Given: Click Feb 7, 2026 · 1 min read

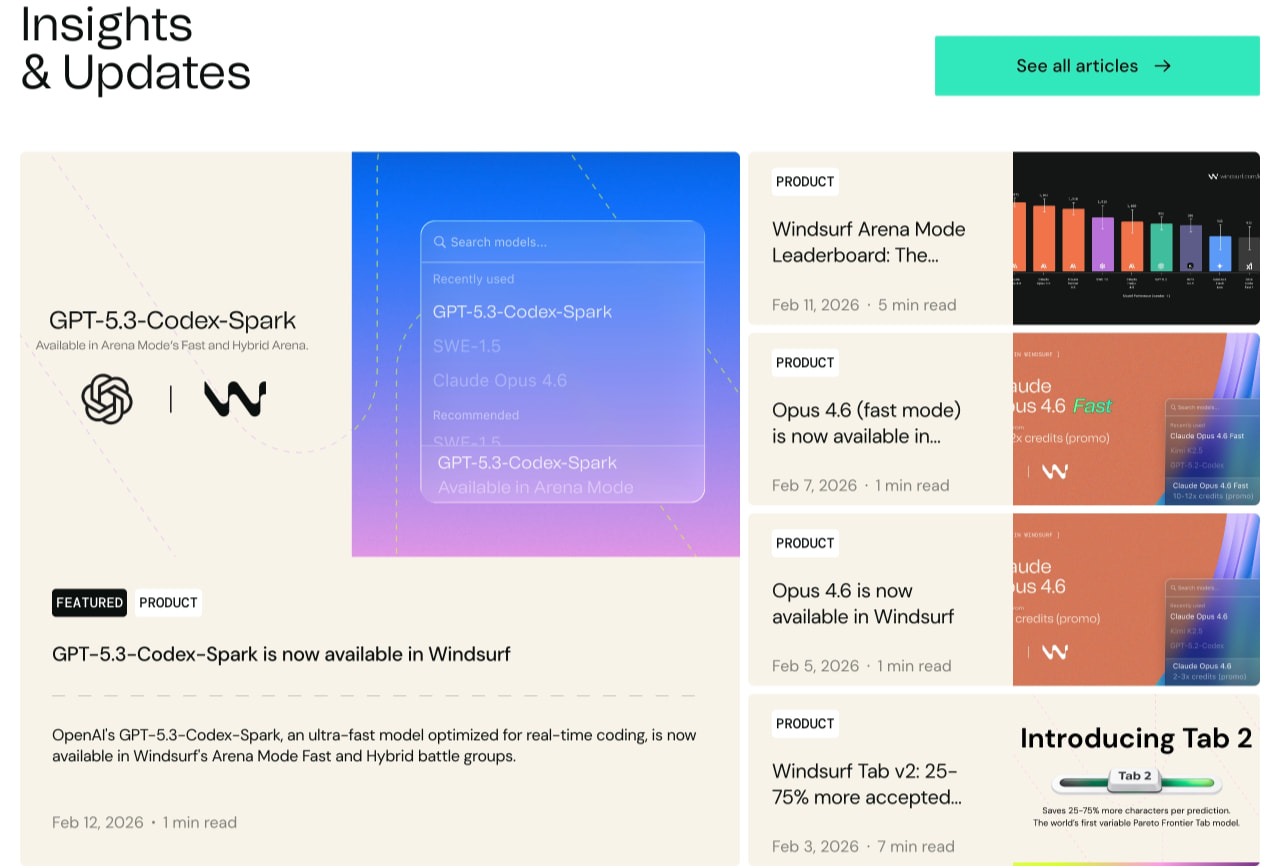Looking at the screenshot, I should 861,485.
